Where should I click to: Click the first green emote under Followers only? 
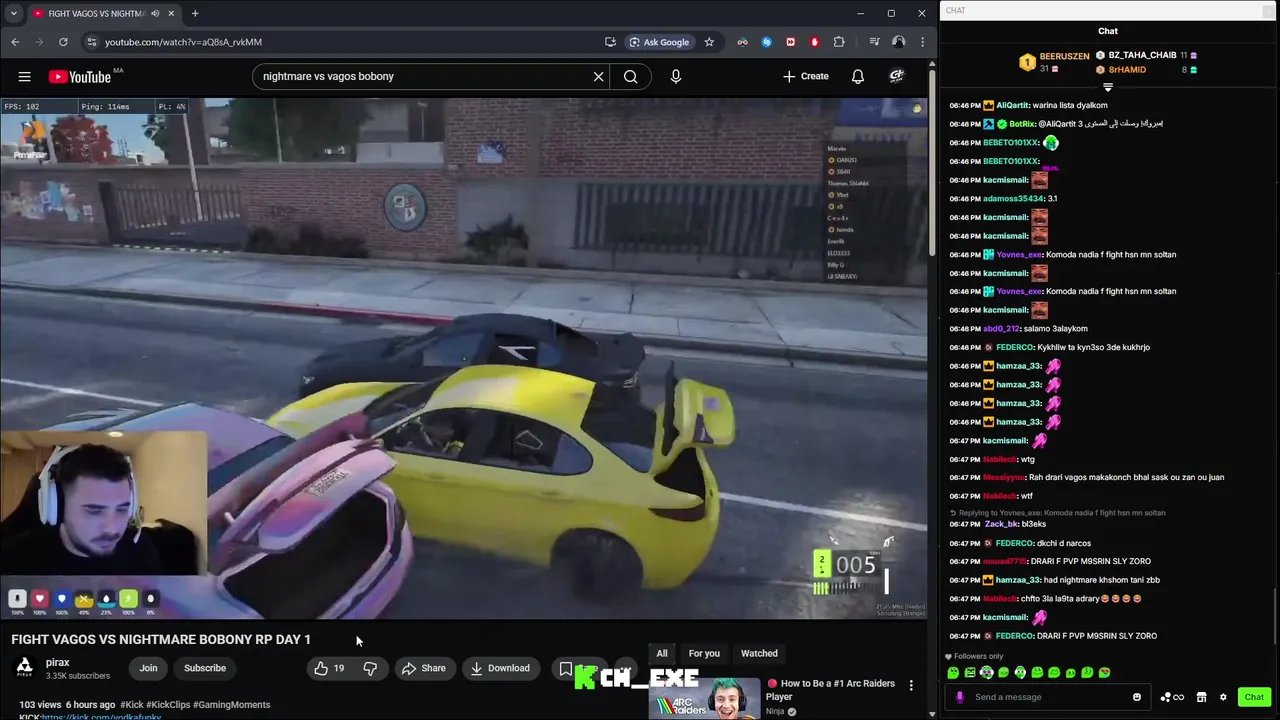point(953,673)
